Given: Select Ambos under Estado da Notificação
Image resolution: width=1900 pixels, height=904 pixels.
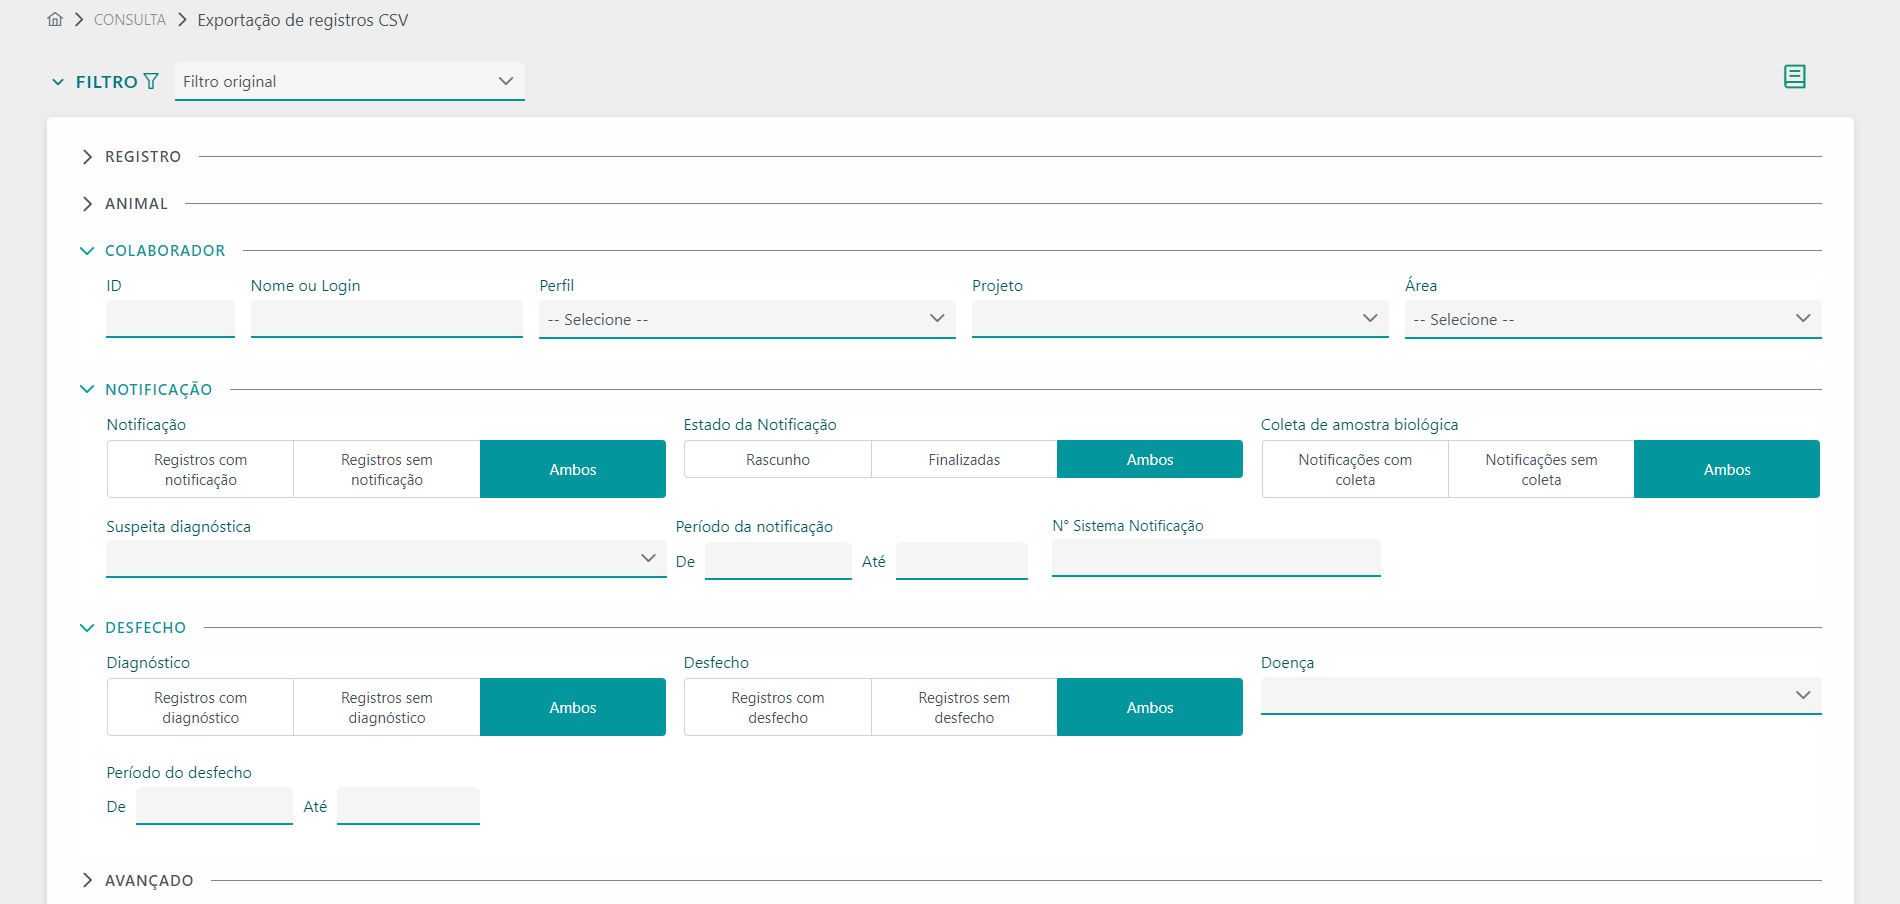Looking at the screenshot, I should click(x=1150, y=459).
